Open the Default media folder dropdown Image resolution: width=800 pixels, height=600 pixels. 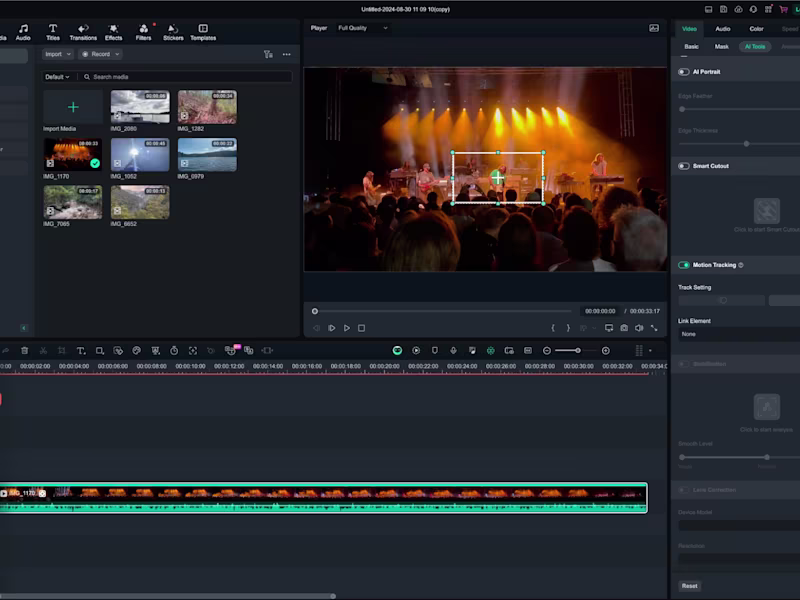(x=58, y=77)
